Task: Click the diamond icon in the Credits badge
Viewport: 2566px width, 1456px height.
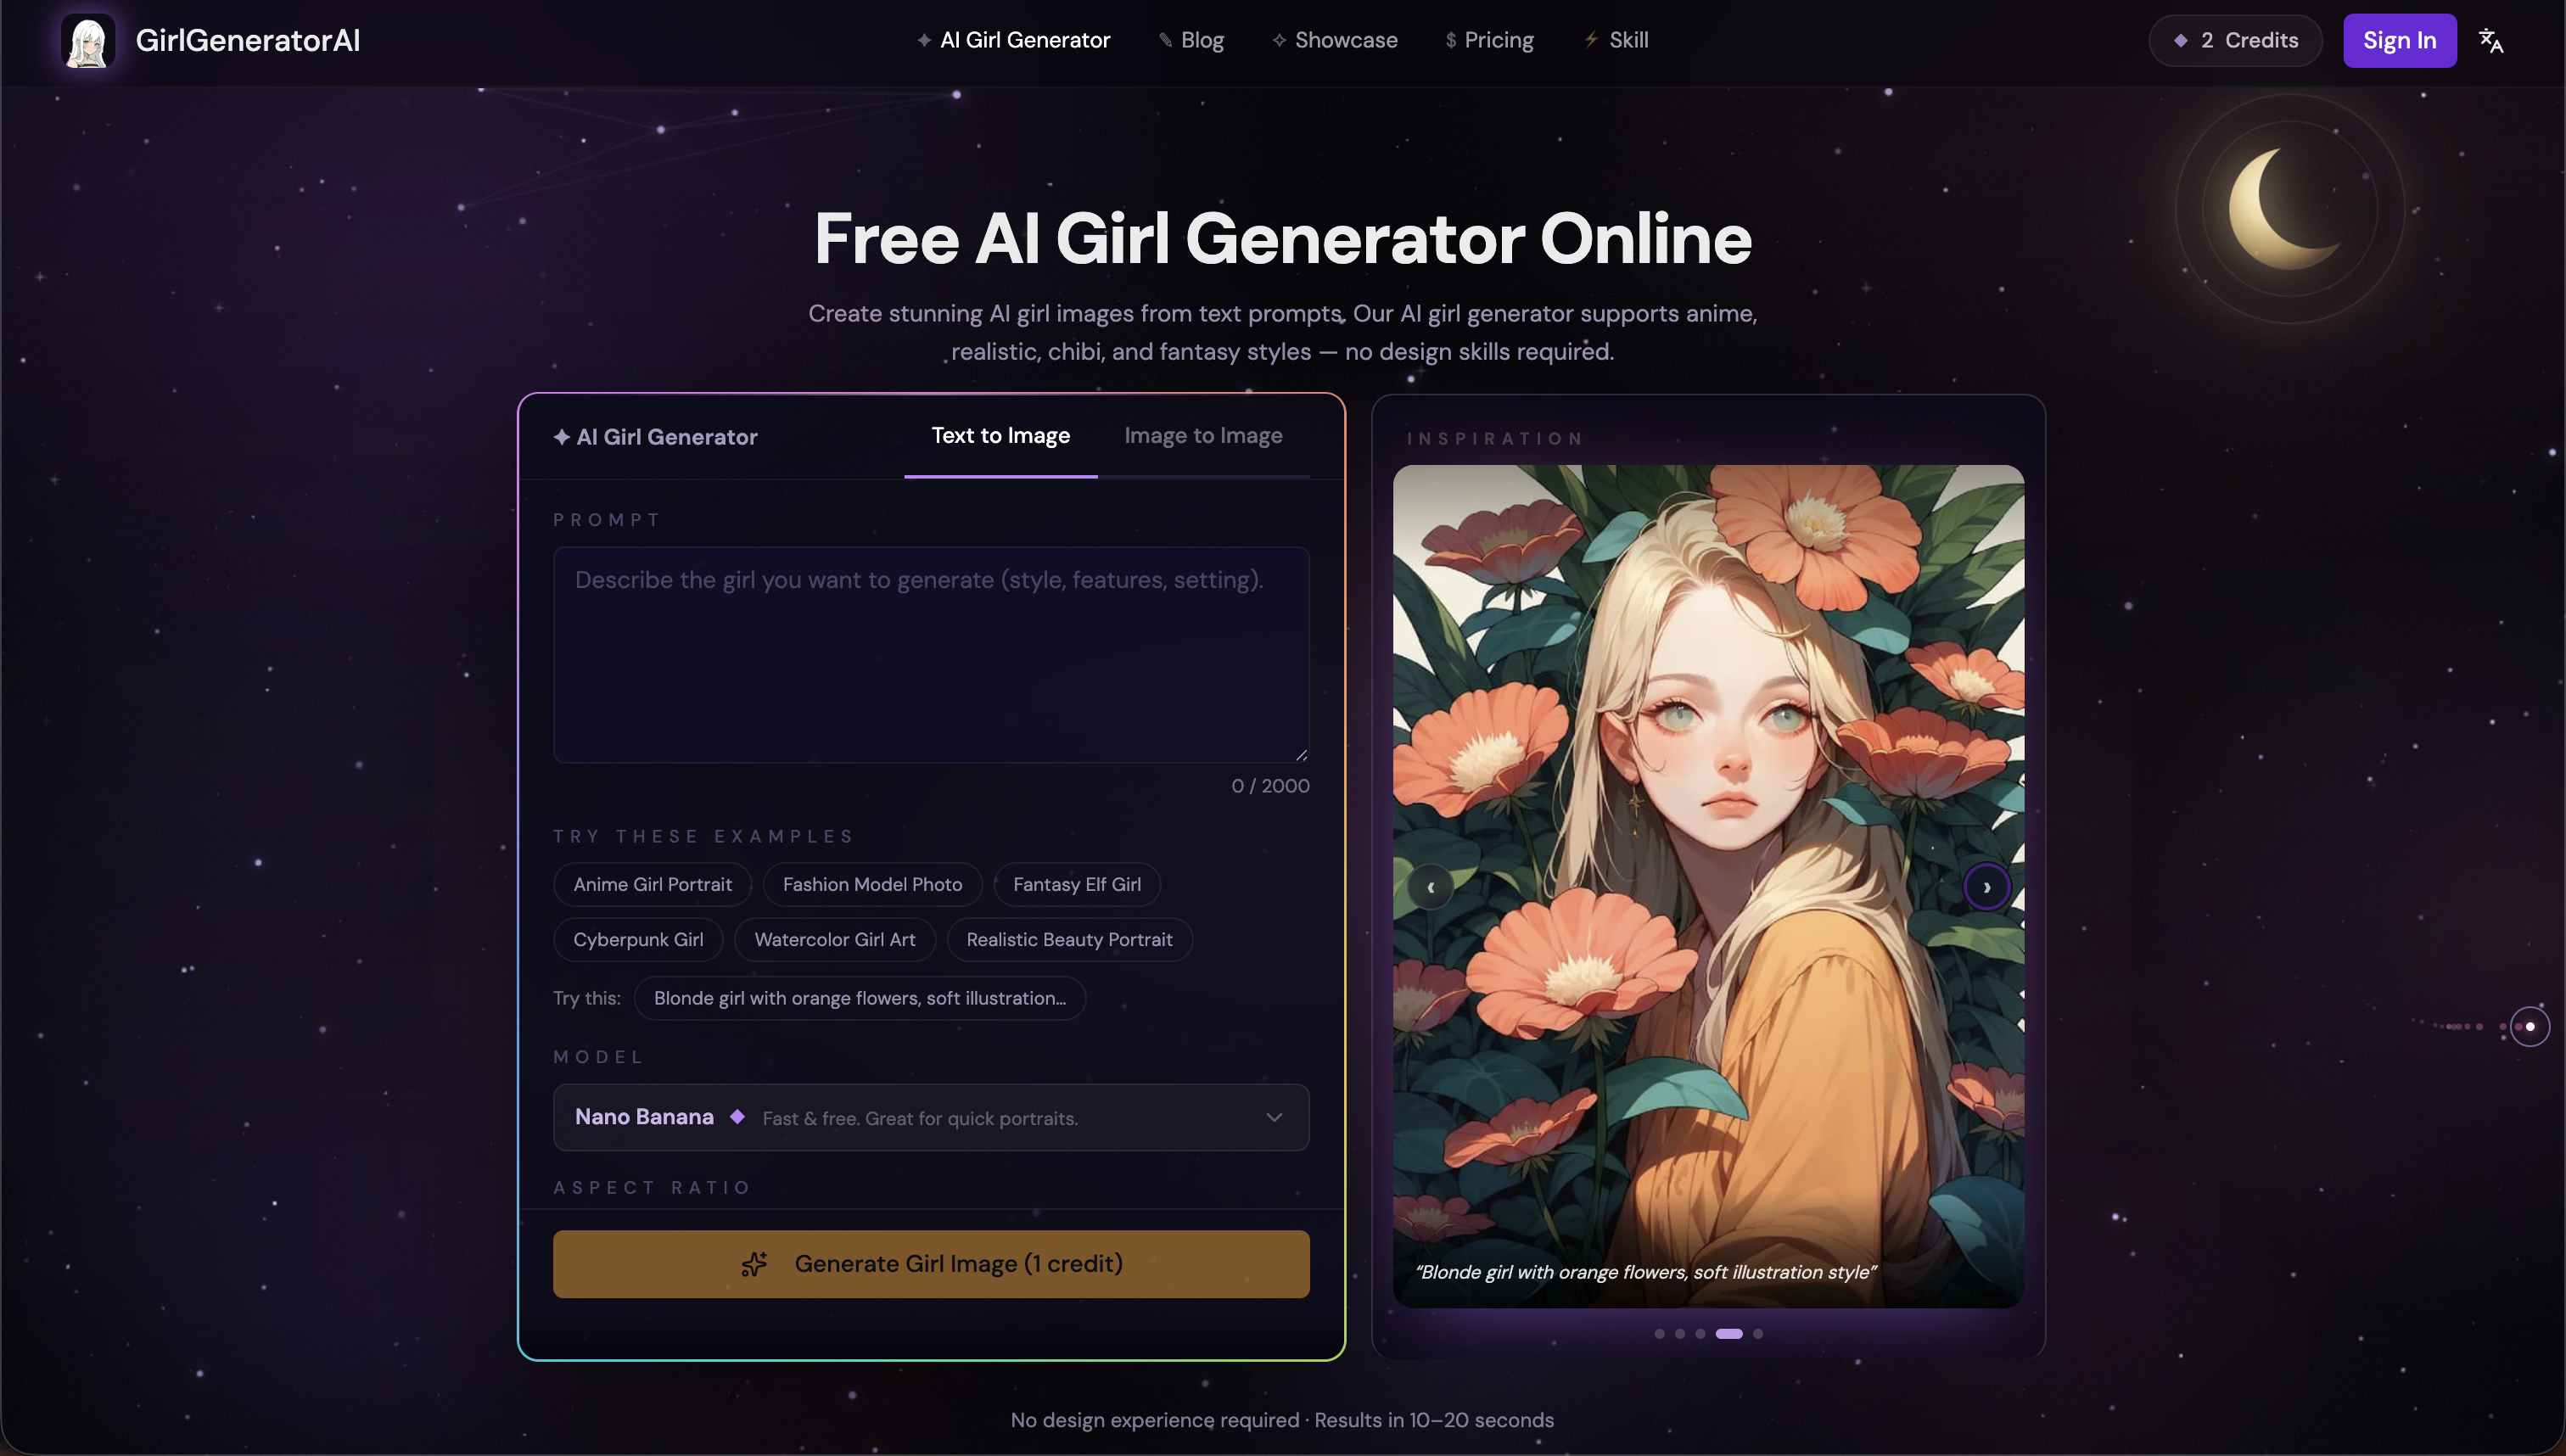Action: coord(2181,41)
